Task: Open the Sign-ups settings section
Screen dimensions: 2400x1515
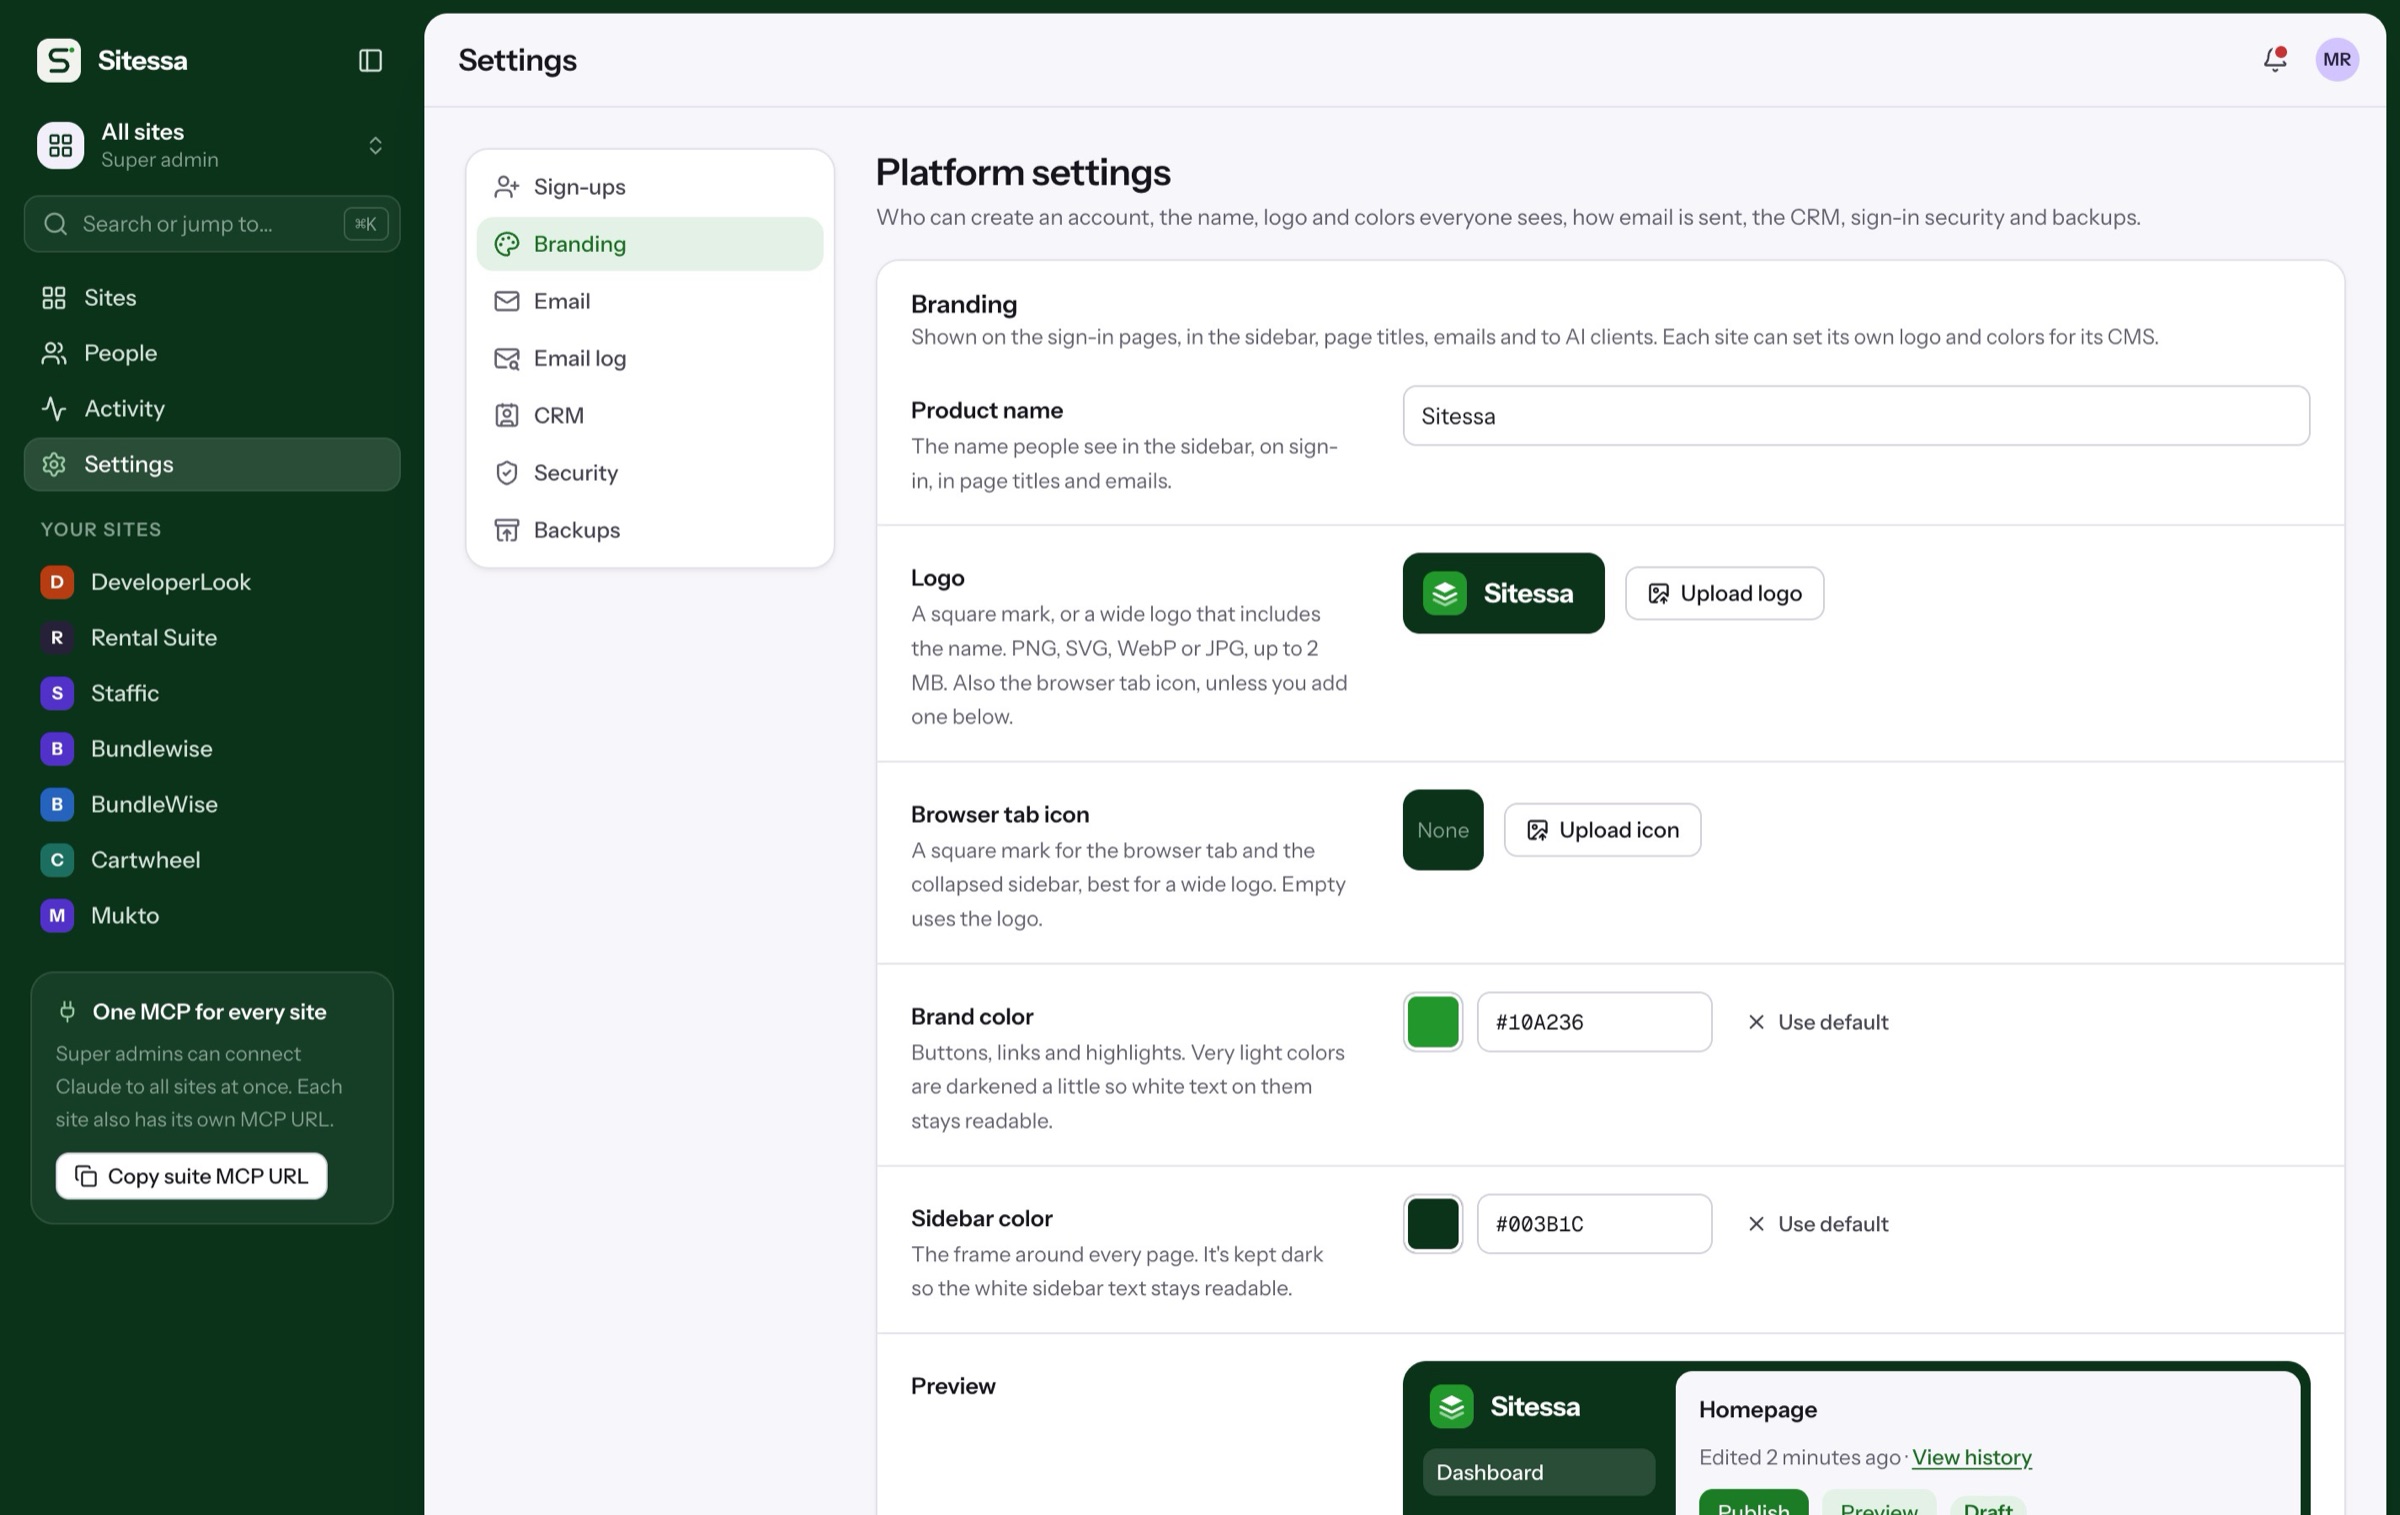Action: 650,187
